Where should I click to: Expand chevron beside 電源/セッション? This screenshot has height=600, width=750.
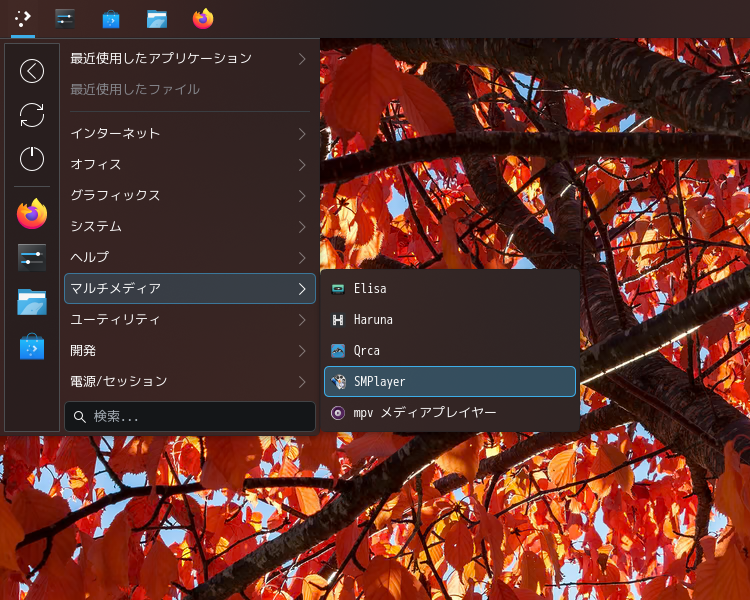[x=302, y=382]
